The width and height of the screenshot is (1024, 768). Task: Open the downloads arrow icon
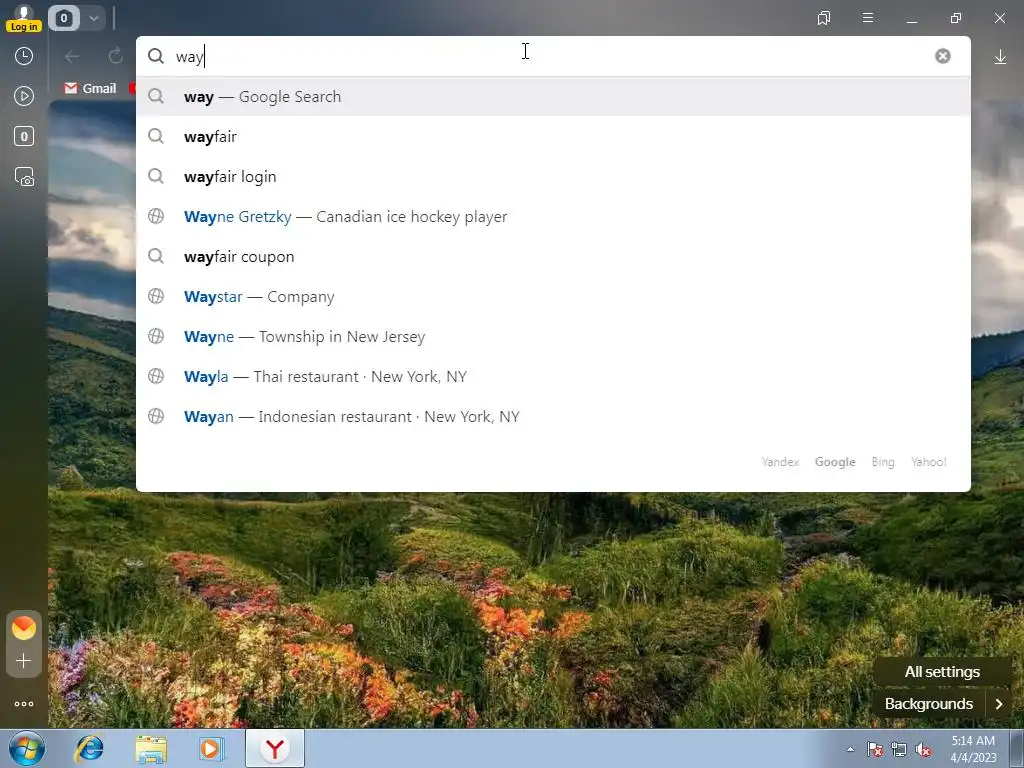(x=1000, y=57)
